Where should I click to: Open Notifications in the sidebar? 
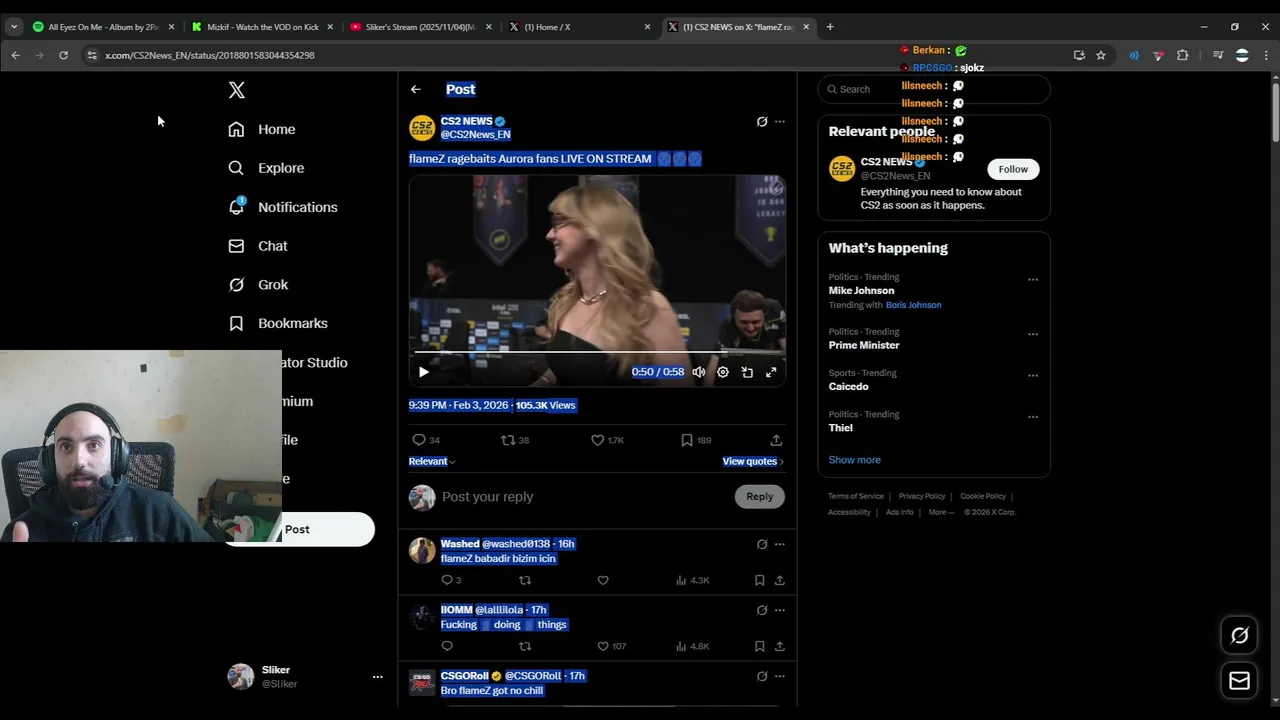283,207
